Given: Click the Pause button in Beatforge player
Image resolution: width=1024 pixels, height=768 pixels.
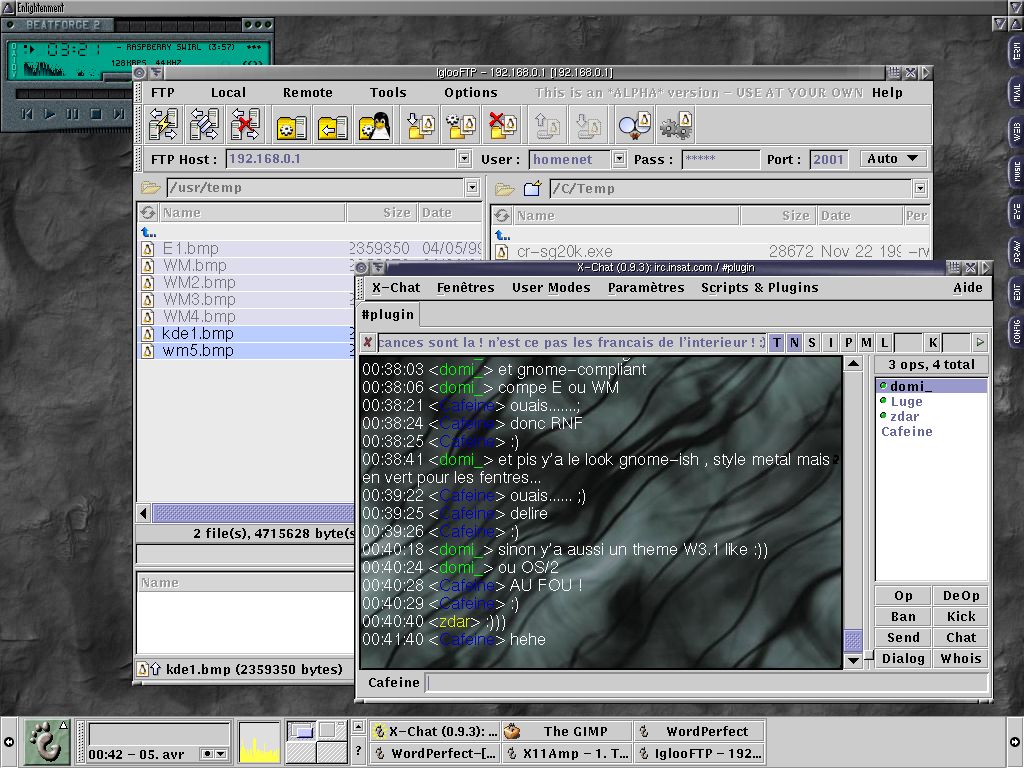Looking at the screenshot, I should (x=72, y=114).
